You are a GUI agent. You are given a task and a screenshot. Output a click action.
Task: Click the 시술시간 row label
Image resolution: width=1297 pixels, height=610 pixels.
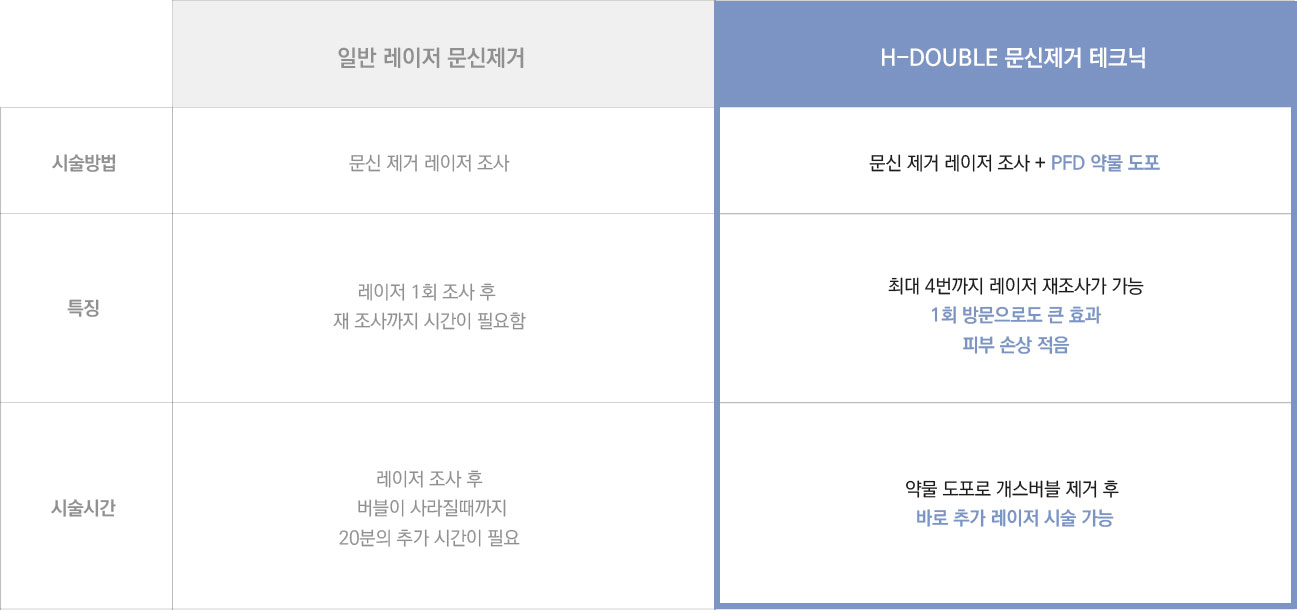(84, 508)
